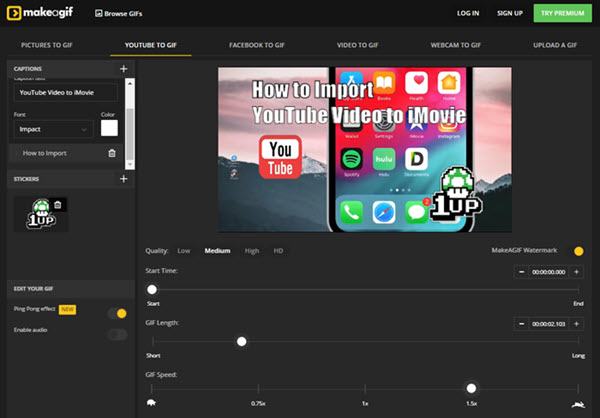Image resolution: width=600 pixels, height=418 pixels.
Task: Add a new sticker with plus icon
Action: coord(124,179)
